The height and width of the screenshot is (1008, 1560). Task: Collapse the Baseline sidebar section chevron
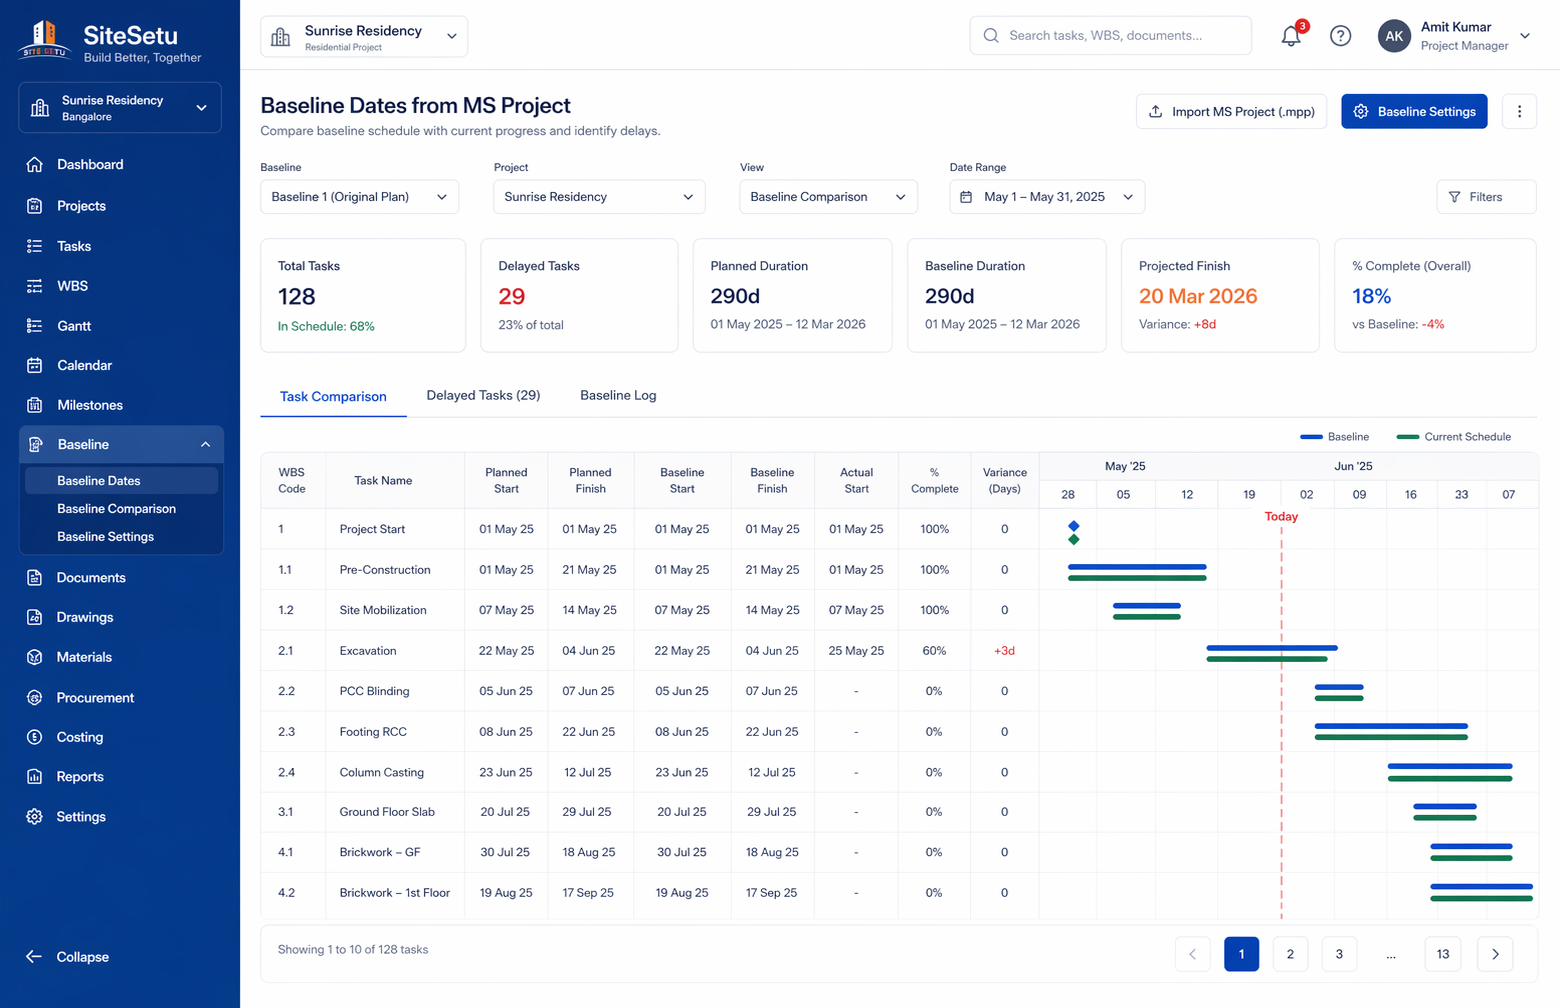[x=205, y=445]
